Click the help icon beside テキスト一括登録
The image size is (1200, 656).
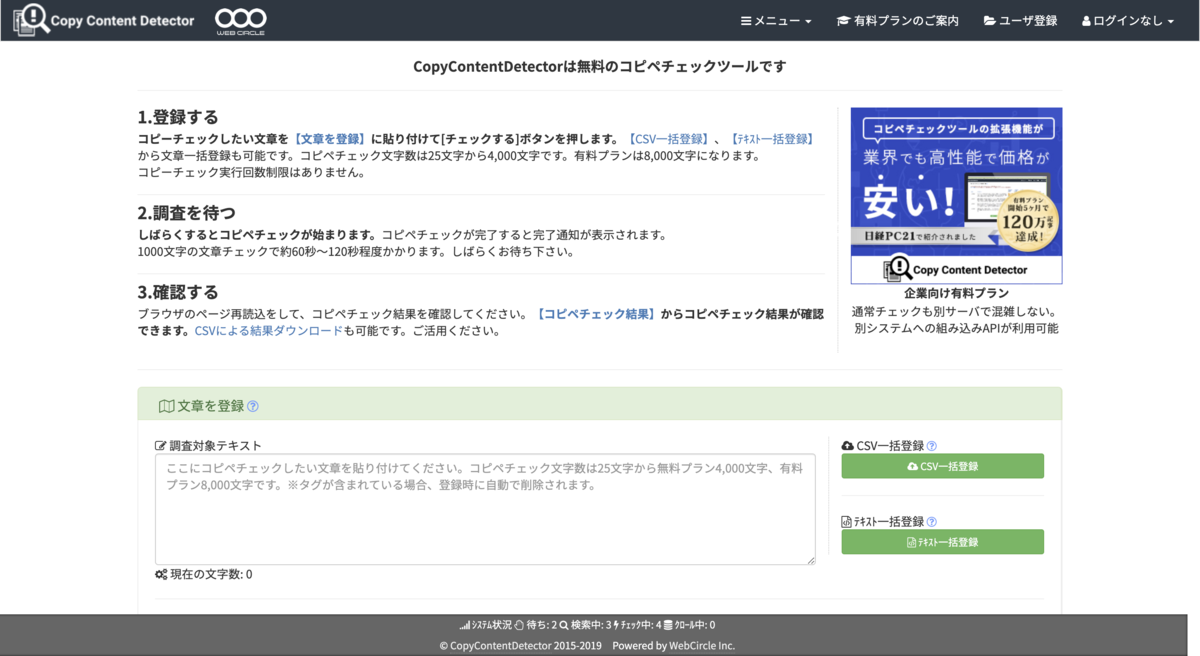click(x=932, y=521)
